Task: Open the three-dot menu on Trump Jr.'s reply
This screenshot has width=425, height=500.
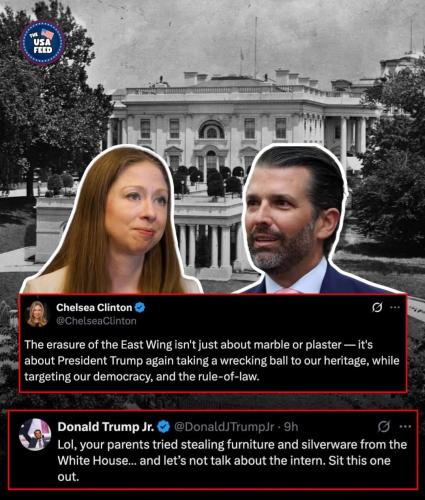Action: [405, 426]
